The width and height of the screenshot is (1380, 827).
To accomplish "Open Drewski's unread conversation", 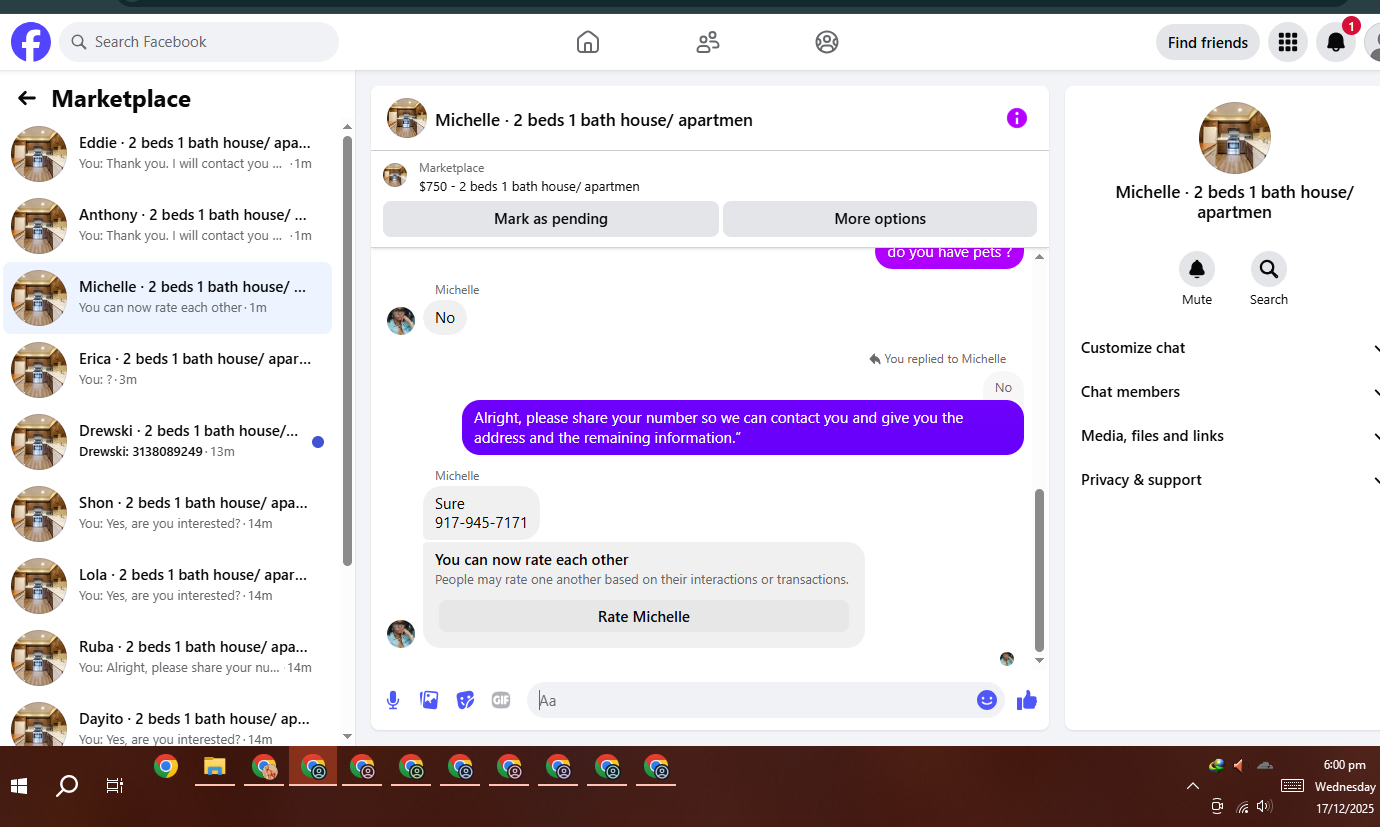I will click(x=168, y=441).
